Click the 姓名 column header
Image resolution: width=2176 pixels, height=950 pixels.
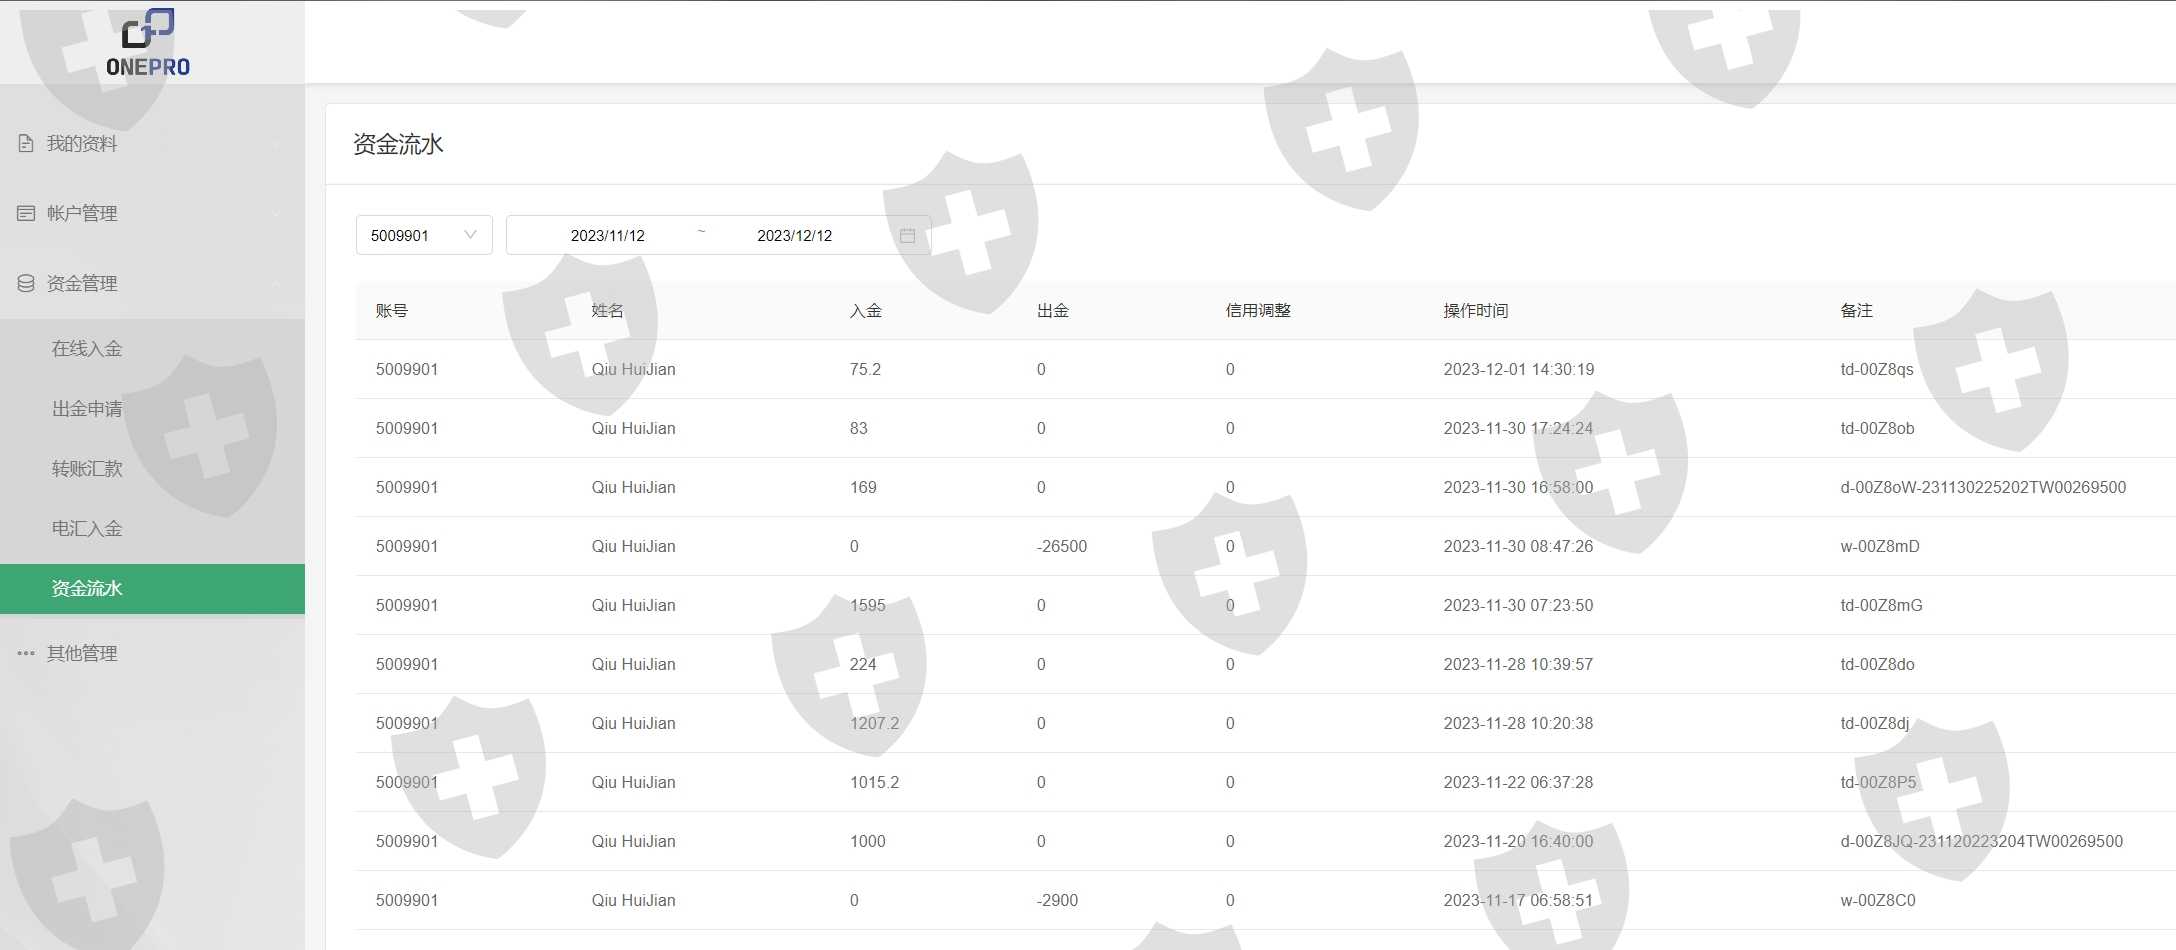click(x=608, y=311)
